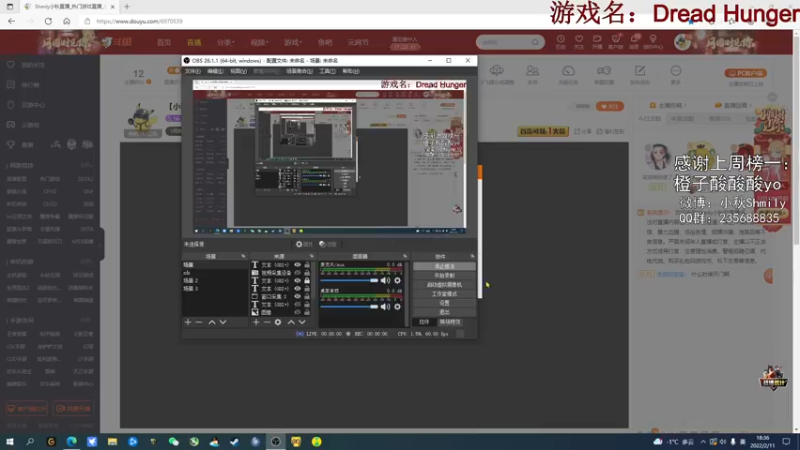
Task: Remove selected source with minus icon in Sources panel
Action: pyautogui.click(x=267, y=322)
